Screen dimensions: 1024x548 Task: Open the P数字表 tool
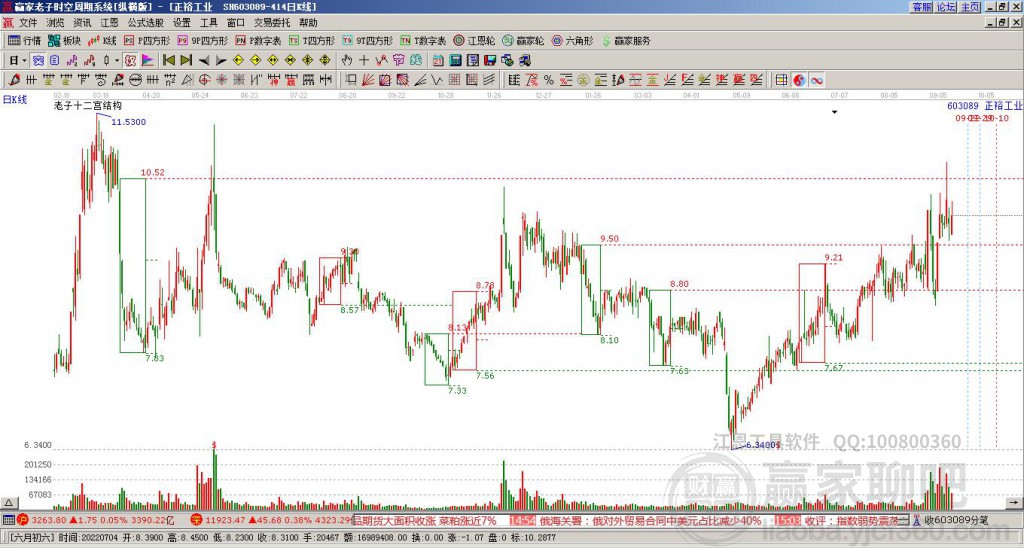[259, 40]
